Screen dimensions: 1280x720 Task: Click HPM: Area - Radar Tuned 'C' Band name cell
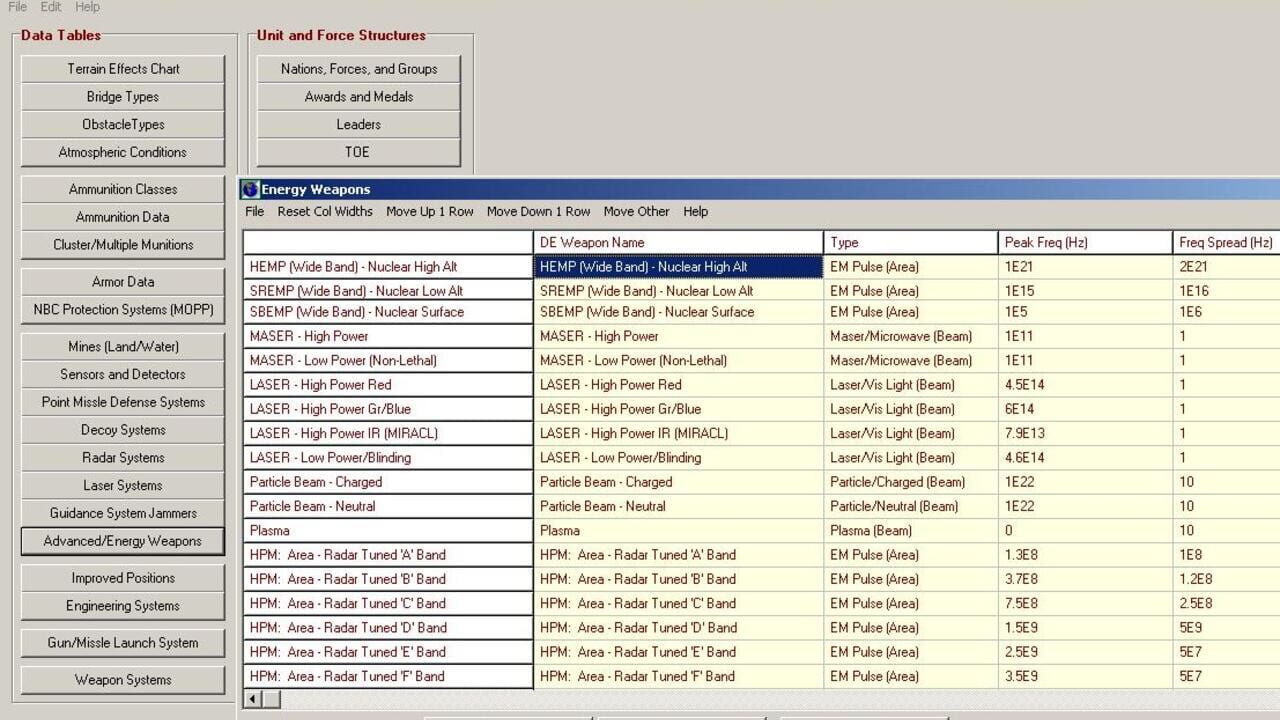679,603
